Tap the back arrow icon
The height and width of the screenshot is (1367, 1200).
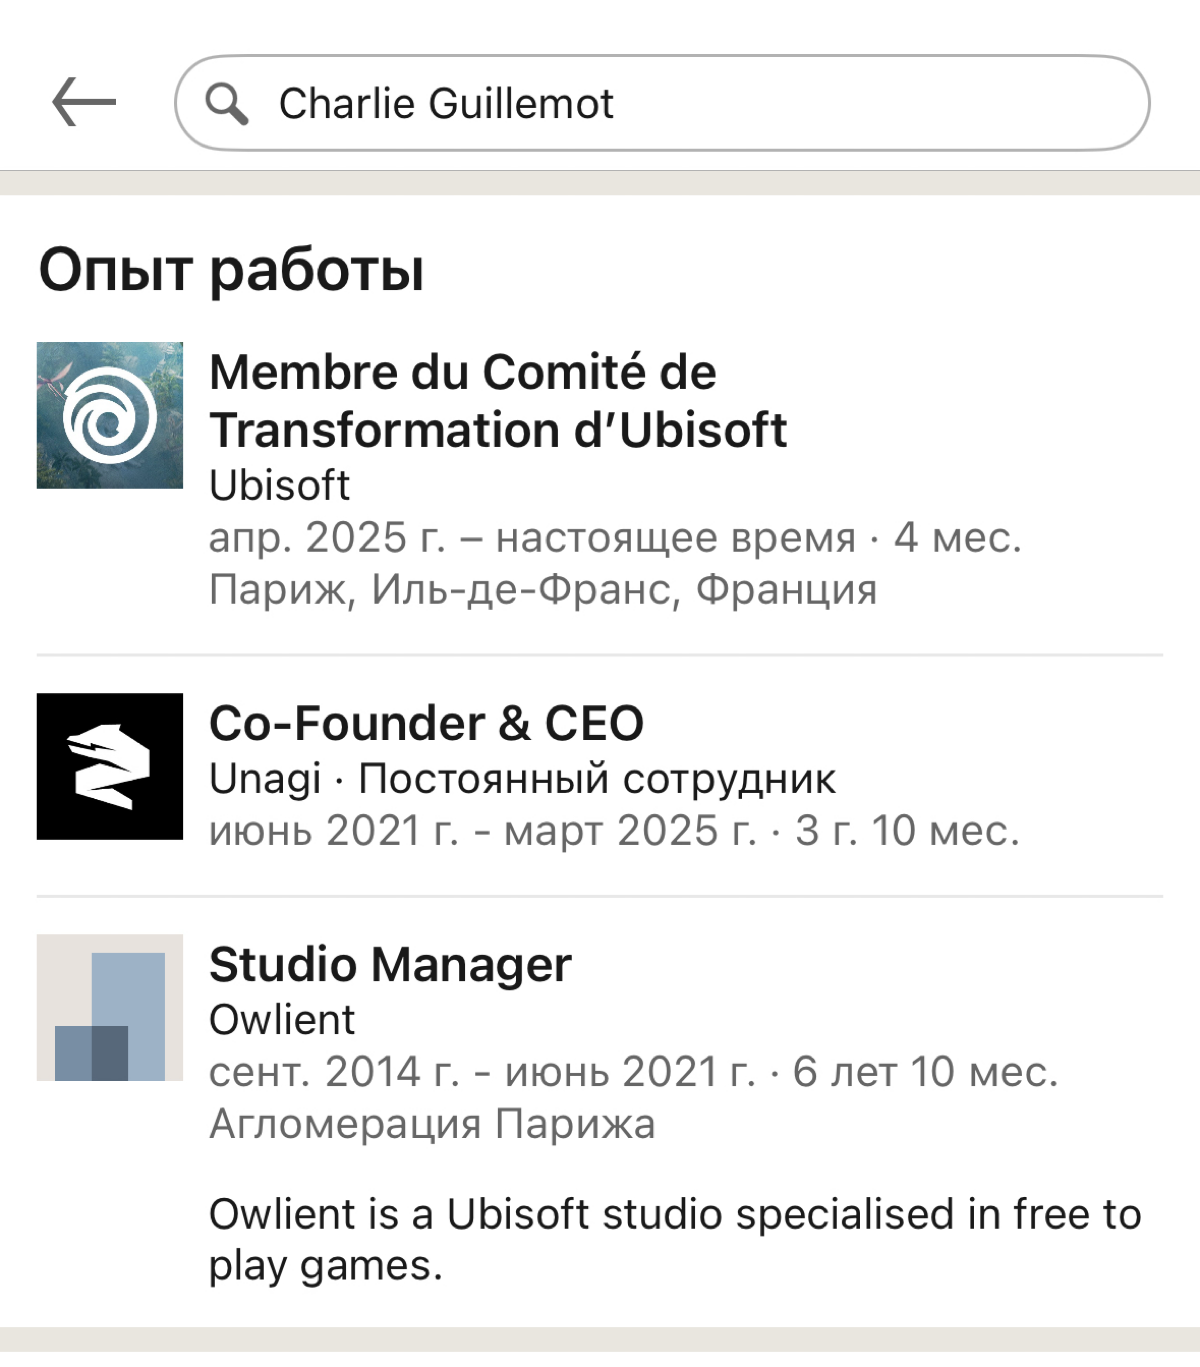[84, 103]
